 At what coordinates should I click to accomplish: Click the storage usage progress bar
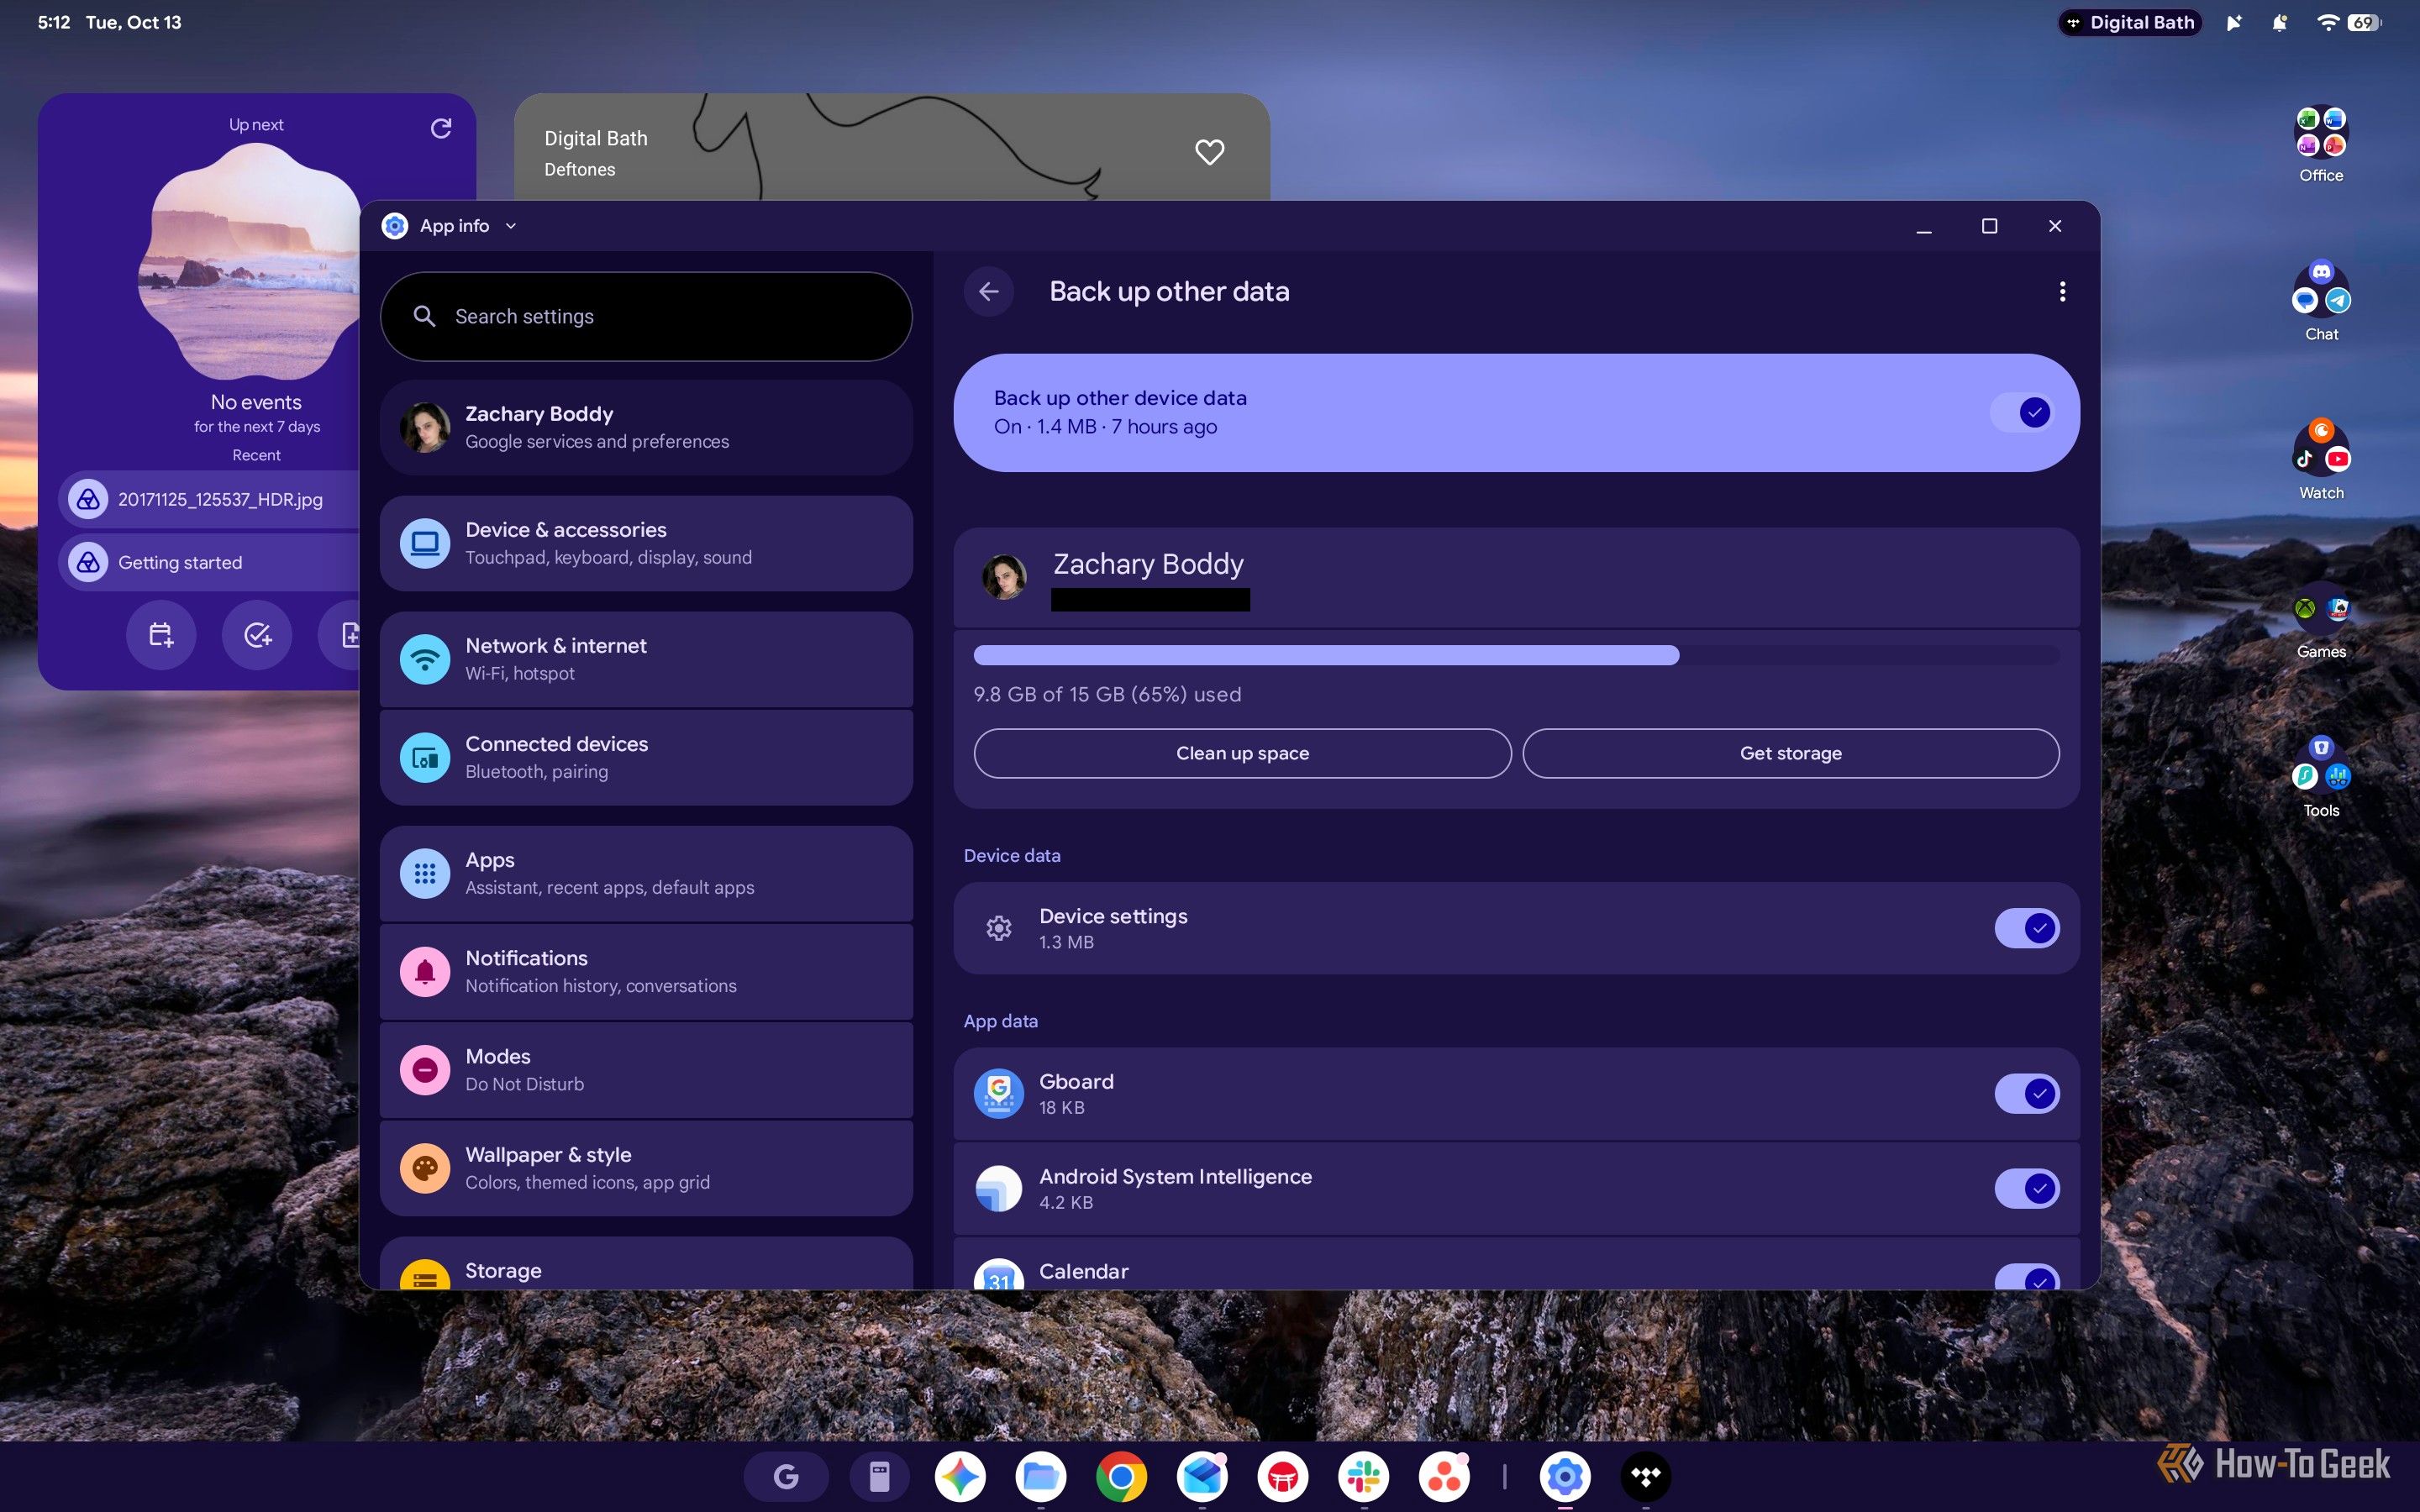click(x=1516, y=655)
